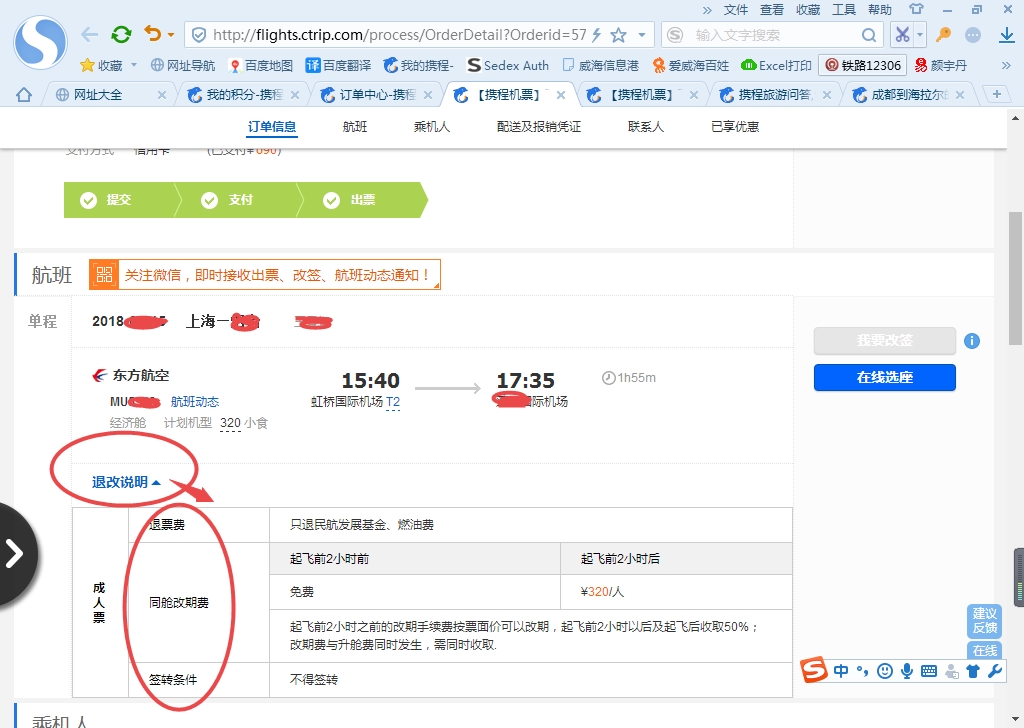
Task: Select the 乘机人 page section tab
Action: [x=432, y=127]
